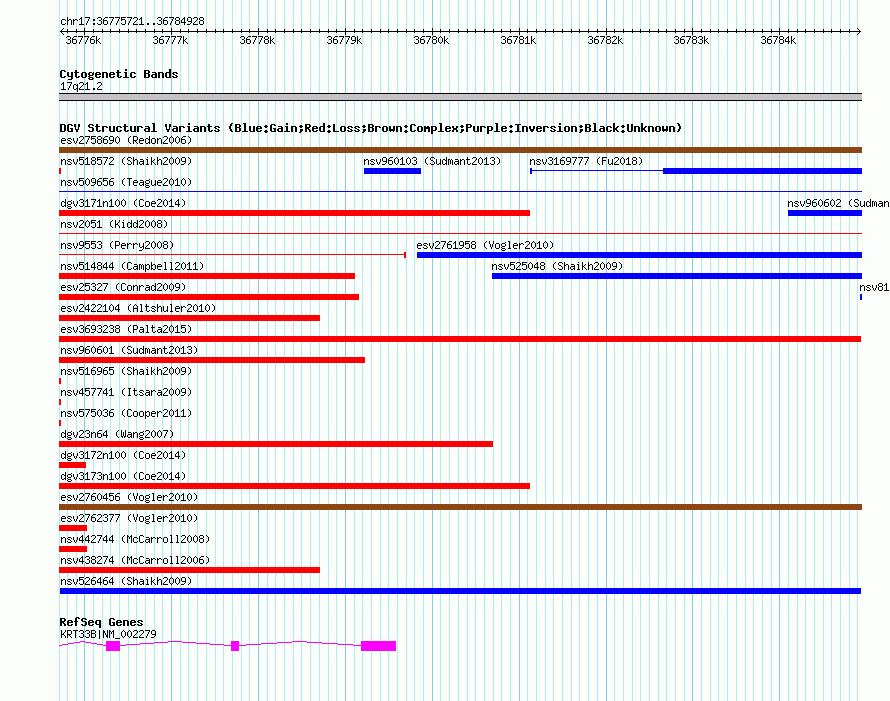
Task: Select the gray 17q21.2 cytogenetic band bar
Action: tap(460, 97)
